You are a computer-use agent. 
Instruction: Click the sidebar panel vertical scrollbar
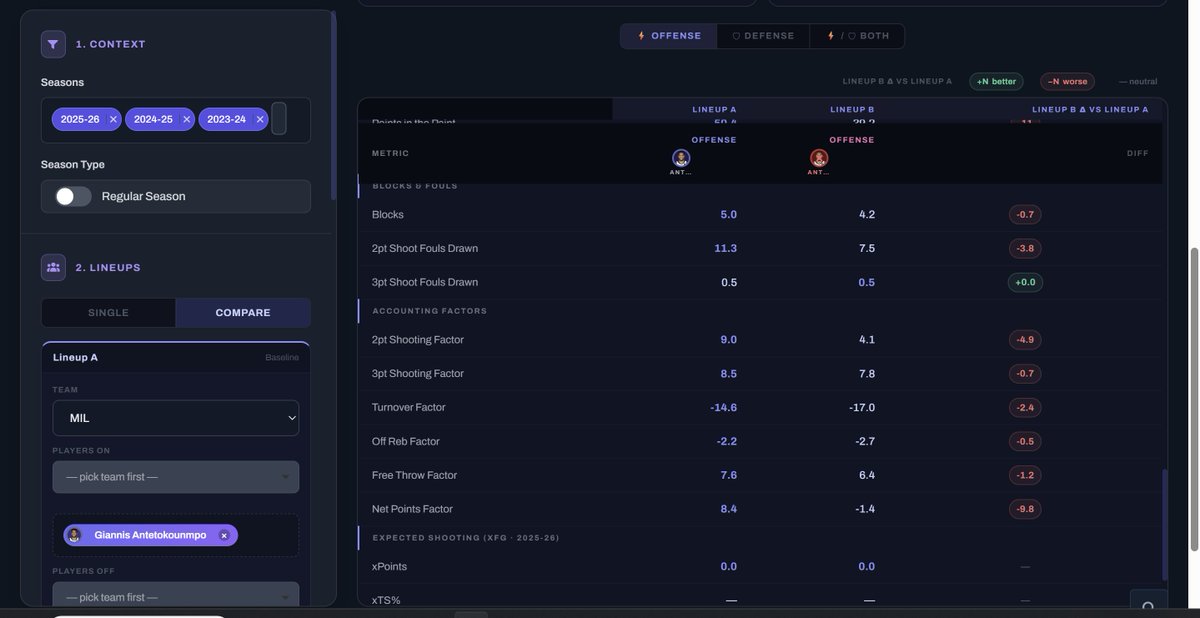pyautogui.click(x=333, y=108)
